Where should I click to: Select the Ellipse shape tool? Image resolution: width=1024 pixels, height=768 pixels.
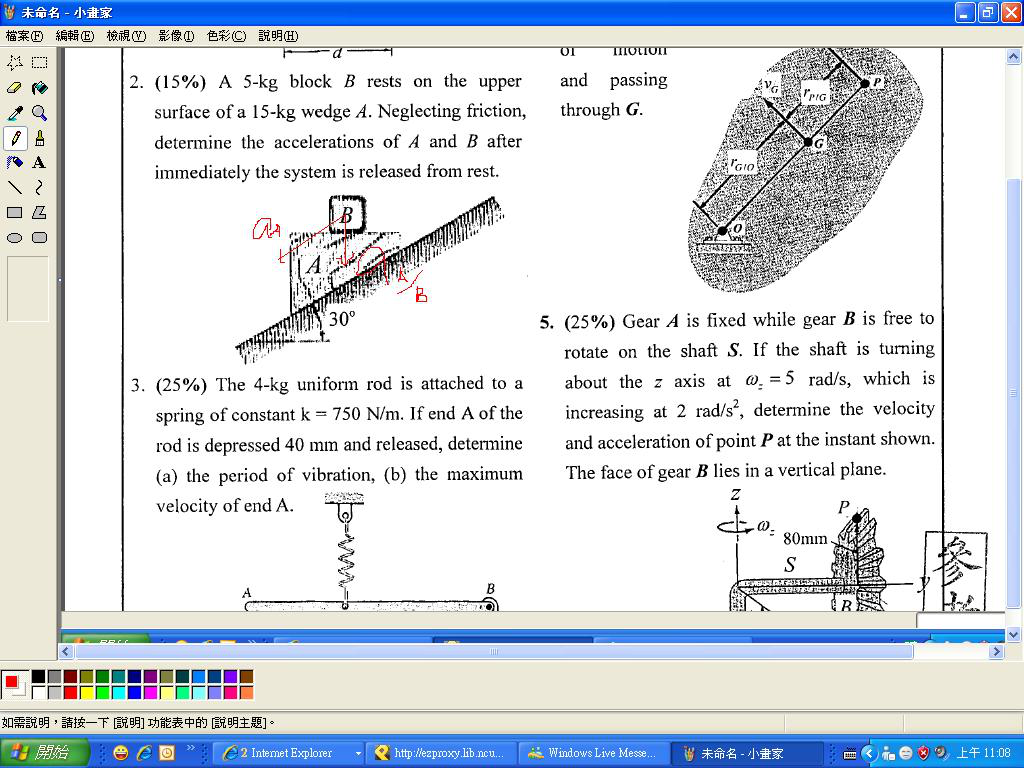point(15,238)
